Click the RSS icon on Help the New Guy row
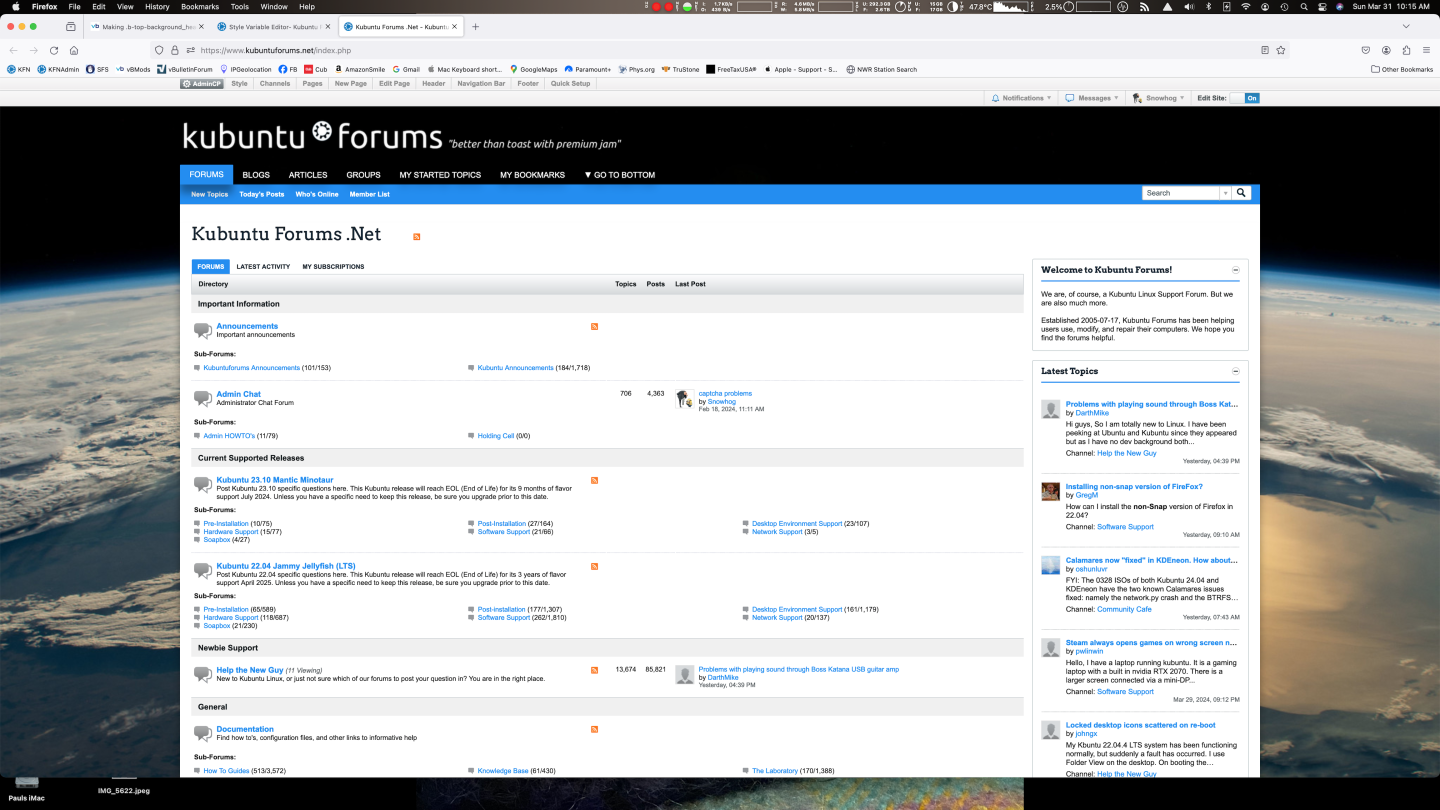This screenshot has width=1440, height=810. point(594,670)
